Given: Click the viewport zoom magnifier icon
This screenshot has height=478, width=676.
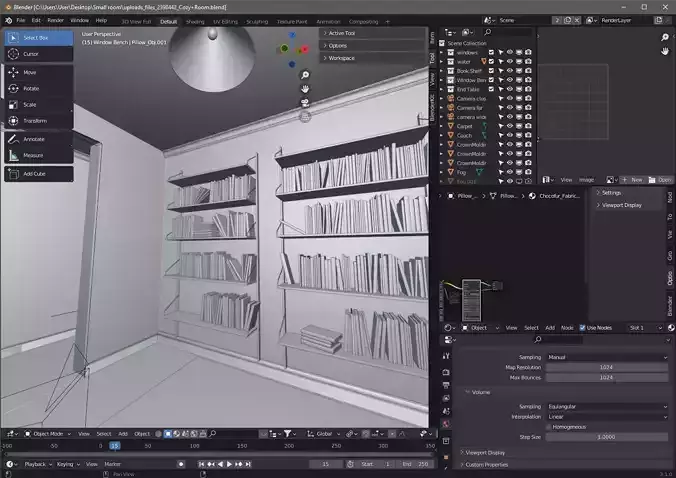Looking at the screenshot, I should [305, 75].
